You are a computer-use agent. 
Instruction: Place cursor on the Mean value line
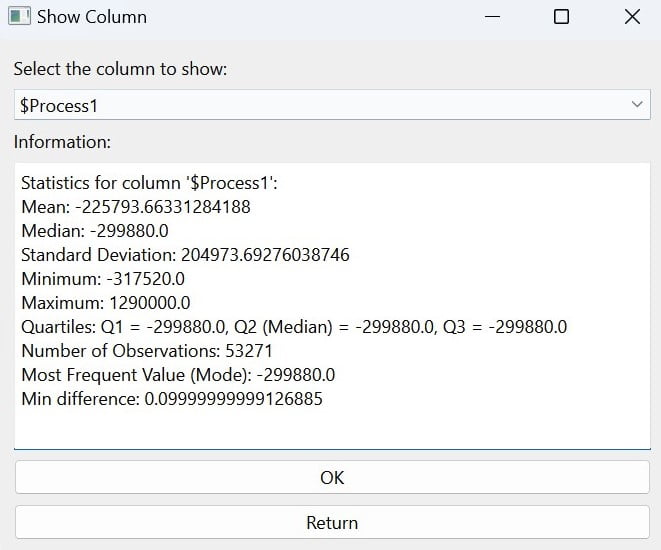pos(135,207)
